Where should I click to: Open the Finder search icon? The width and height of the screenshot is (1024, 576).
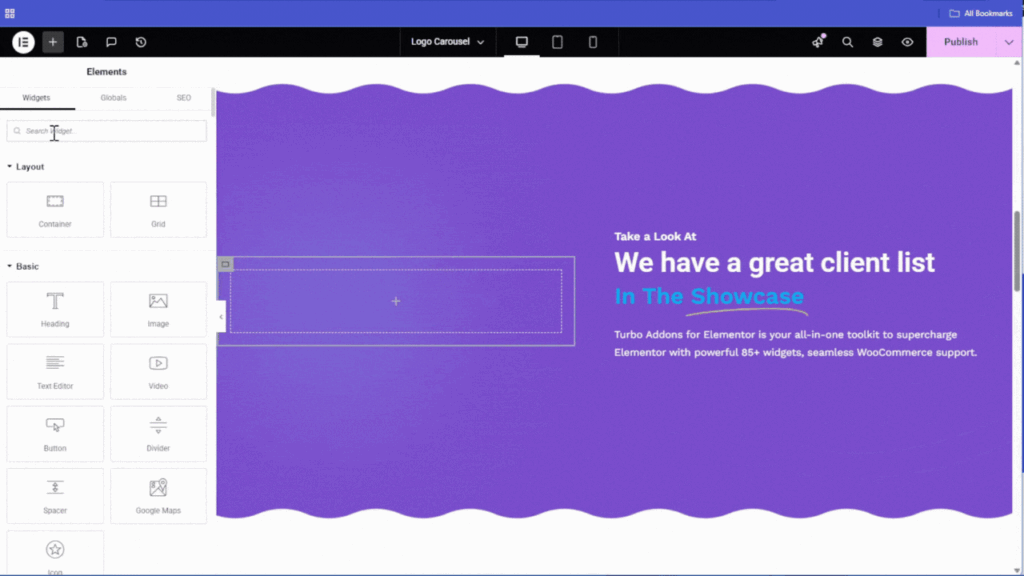point(847,42)
